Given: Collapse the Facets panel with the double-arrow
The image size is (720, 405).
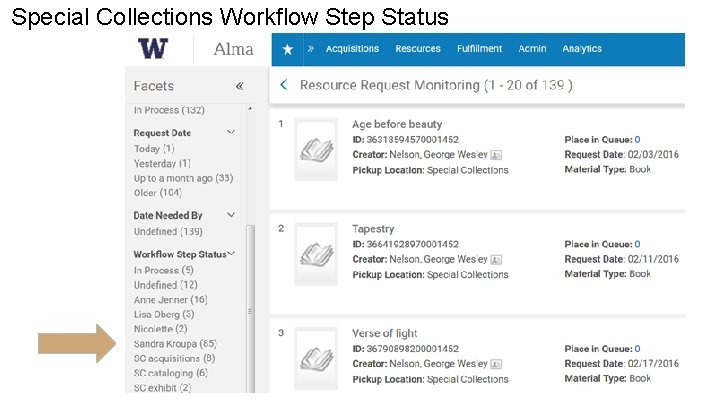Looking at the screenshot, I should [x=239, y=86].
